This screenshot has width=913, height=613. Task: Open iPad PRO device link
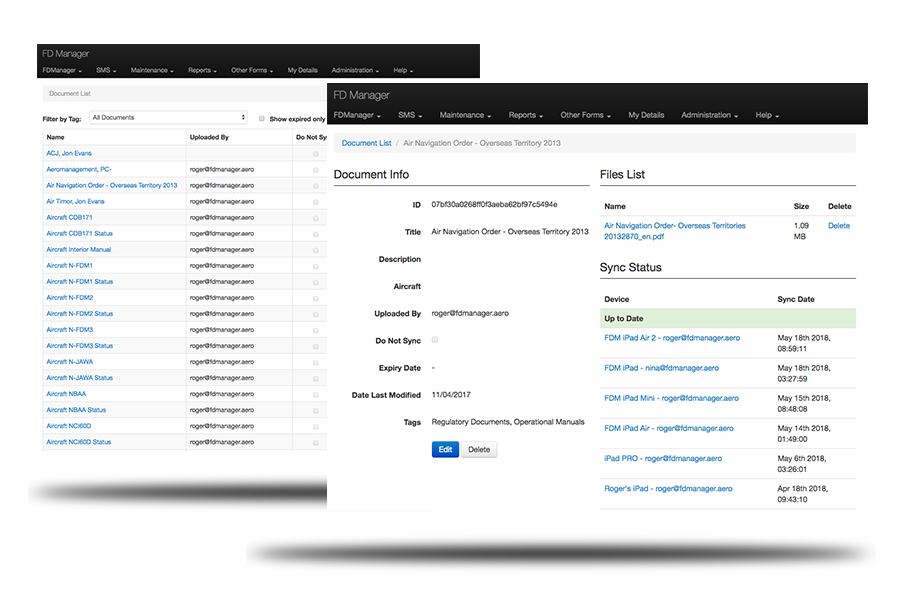click(663, 459)
